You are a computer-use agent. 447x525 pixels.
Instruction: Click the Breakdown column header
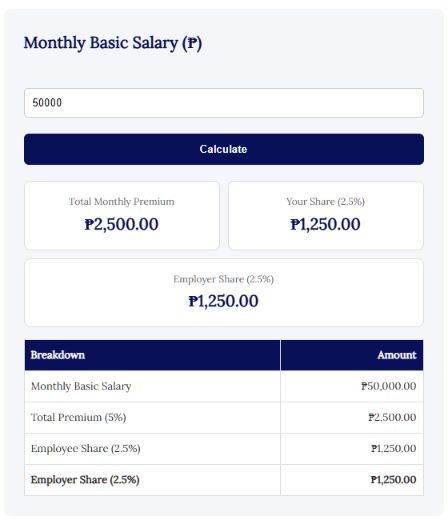click(152, 355)
